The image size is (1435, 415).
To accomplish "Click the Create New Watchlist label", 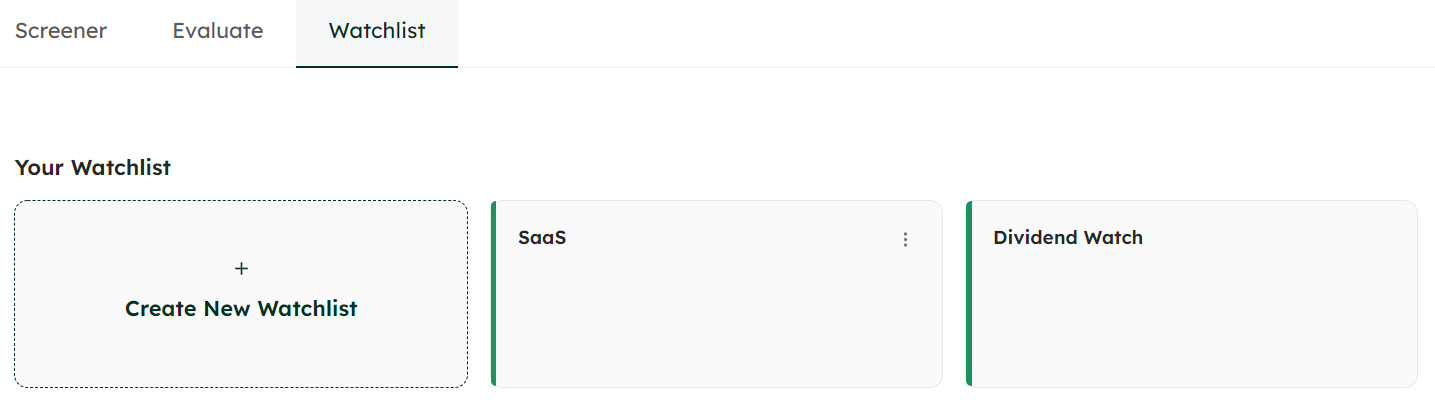I will (241, 309).
